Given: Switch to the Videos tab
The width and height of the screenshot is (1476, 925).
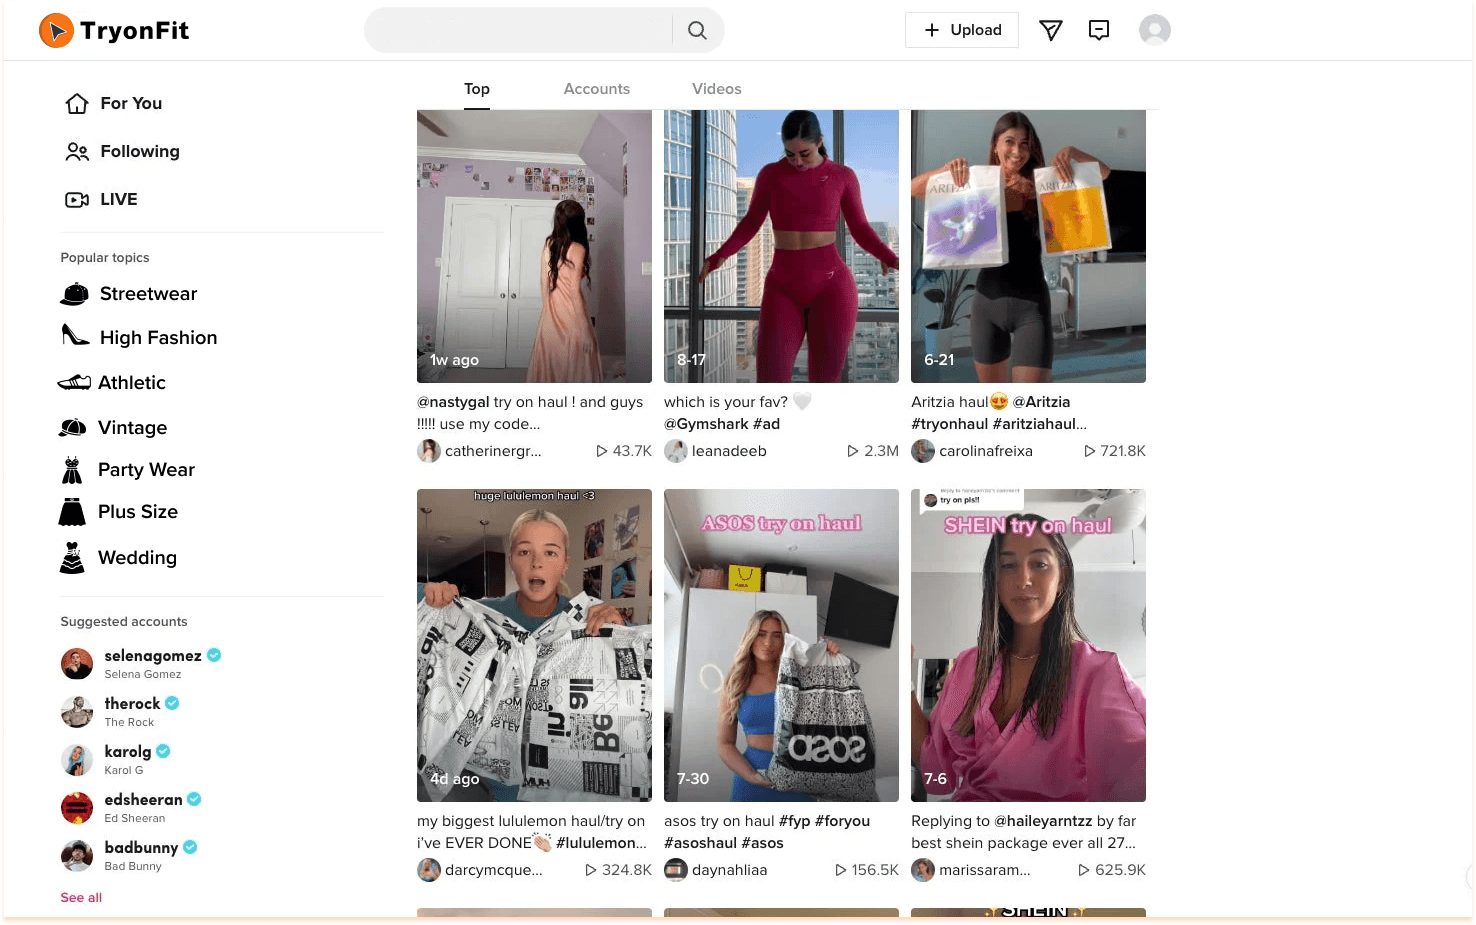Looking at the screenshot, I should 717,89.
